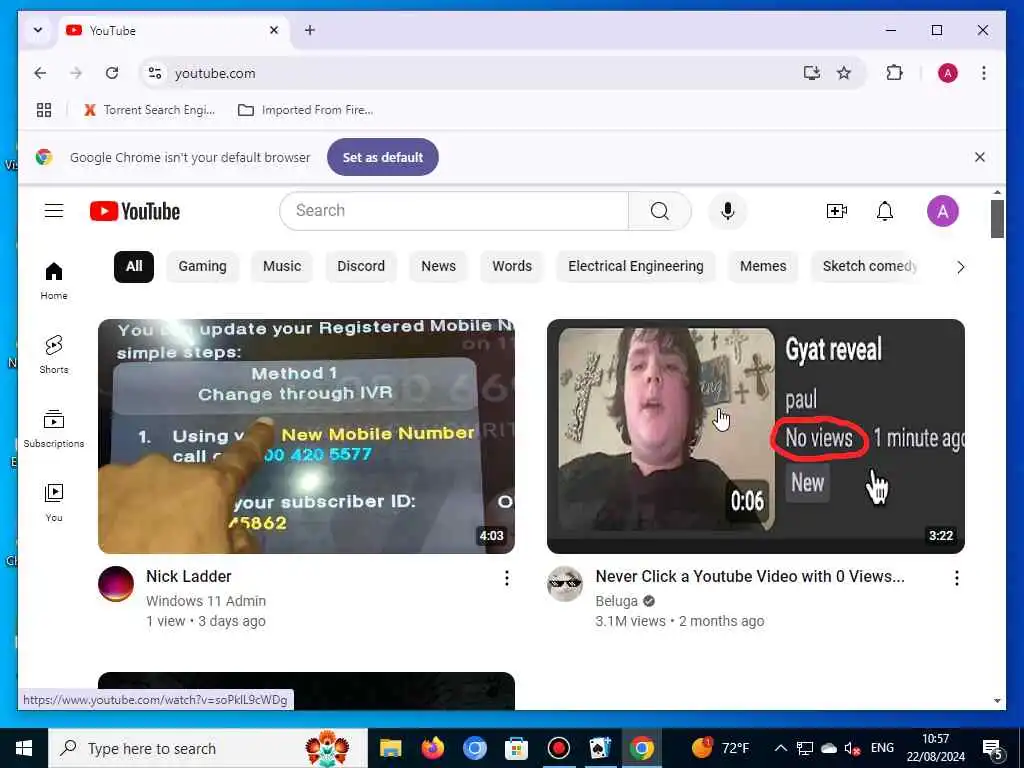
Task: Open the You library in the sidebar
Action: (54, 502)
